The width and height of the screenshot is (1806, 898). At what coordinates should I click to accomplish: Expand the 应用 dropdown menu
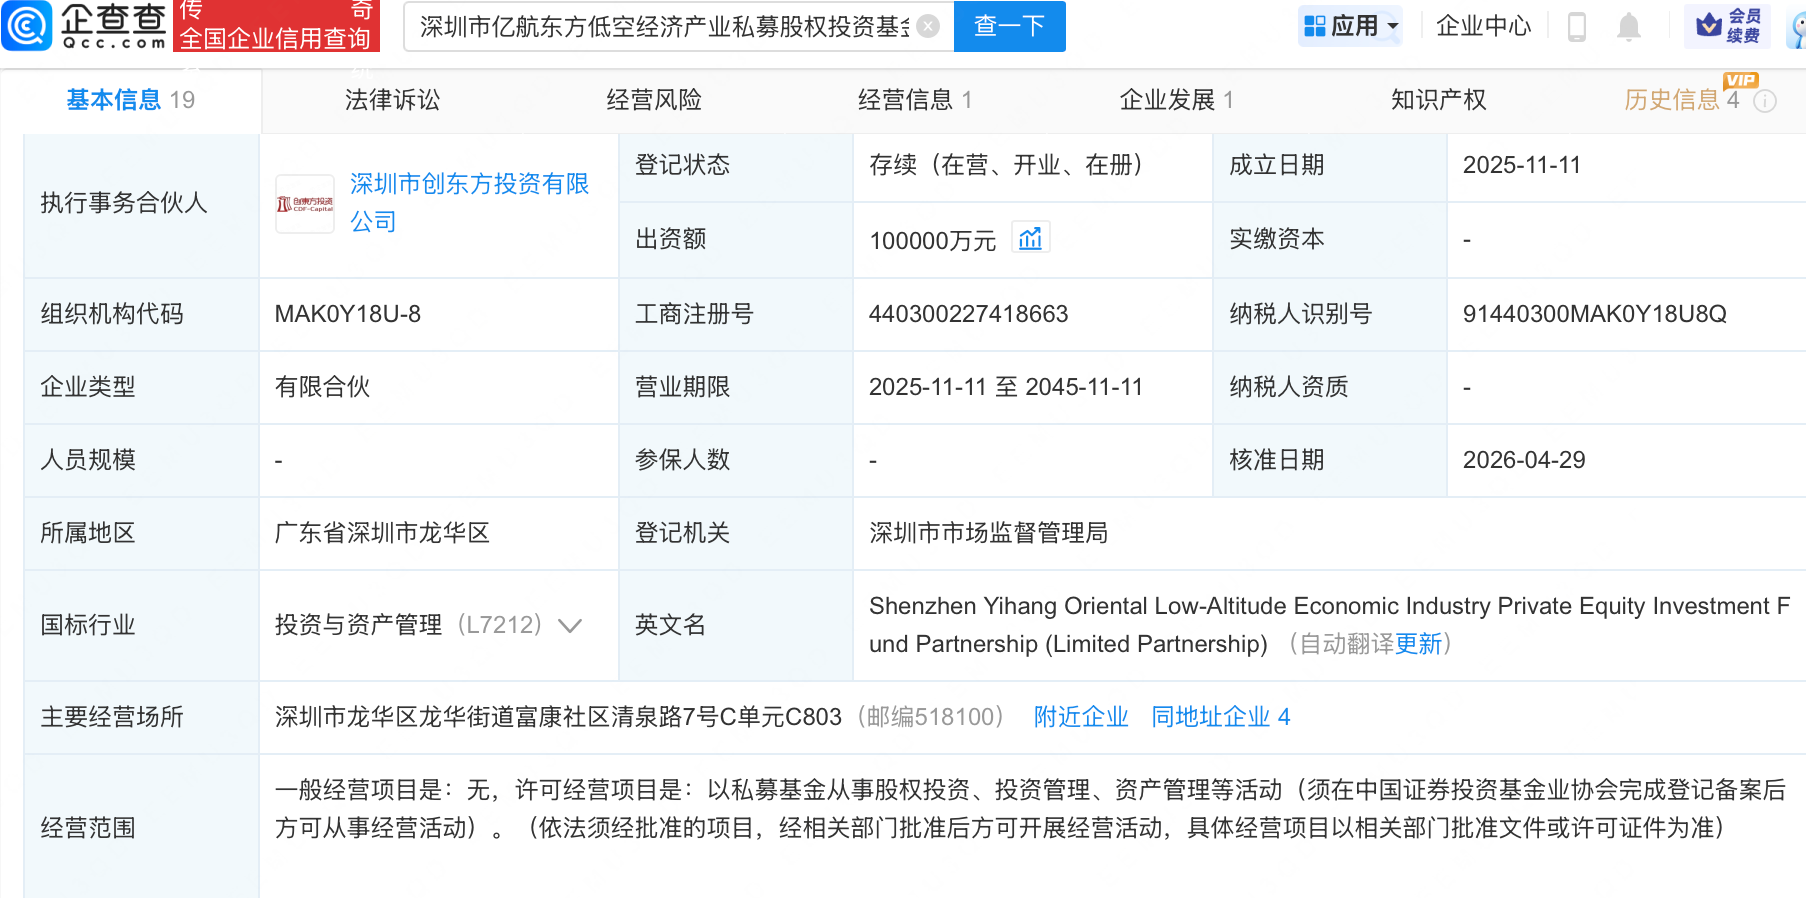click(x=1351, y=26)
